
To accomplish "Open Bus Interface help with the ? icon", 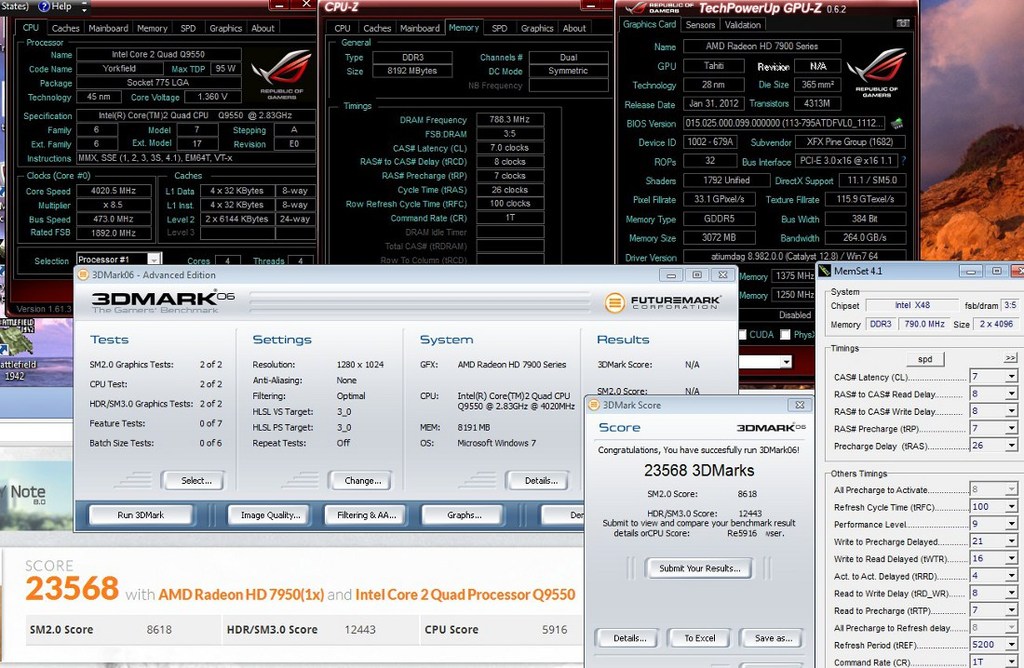I will [x=904, y=160].
